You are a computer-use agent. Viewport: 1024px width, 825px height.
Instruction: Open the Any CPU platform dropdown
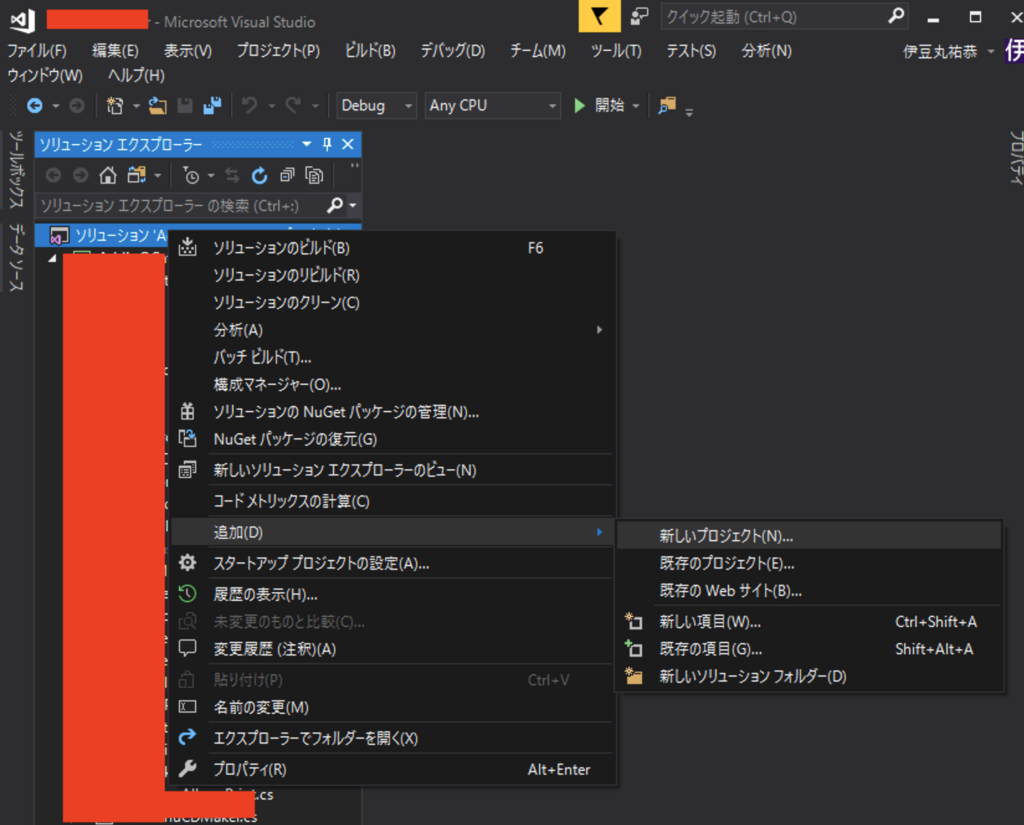pyautogui.click(x=492, y=104)
